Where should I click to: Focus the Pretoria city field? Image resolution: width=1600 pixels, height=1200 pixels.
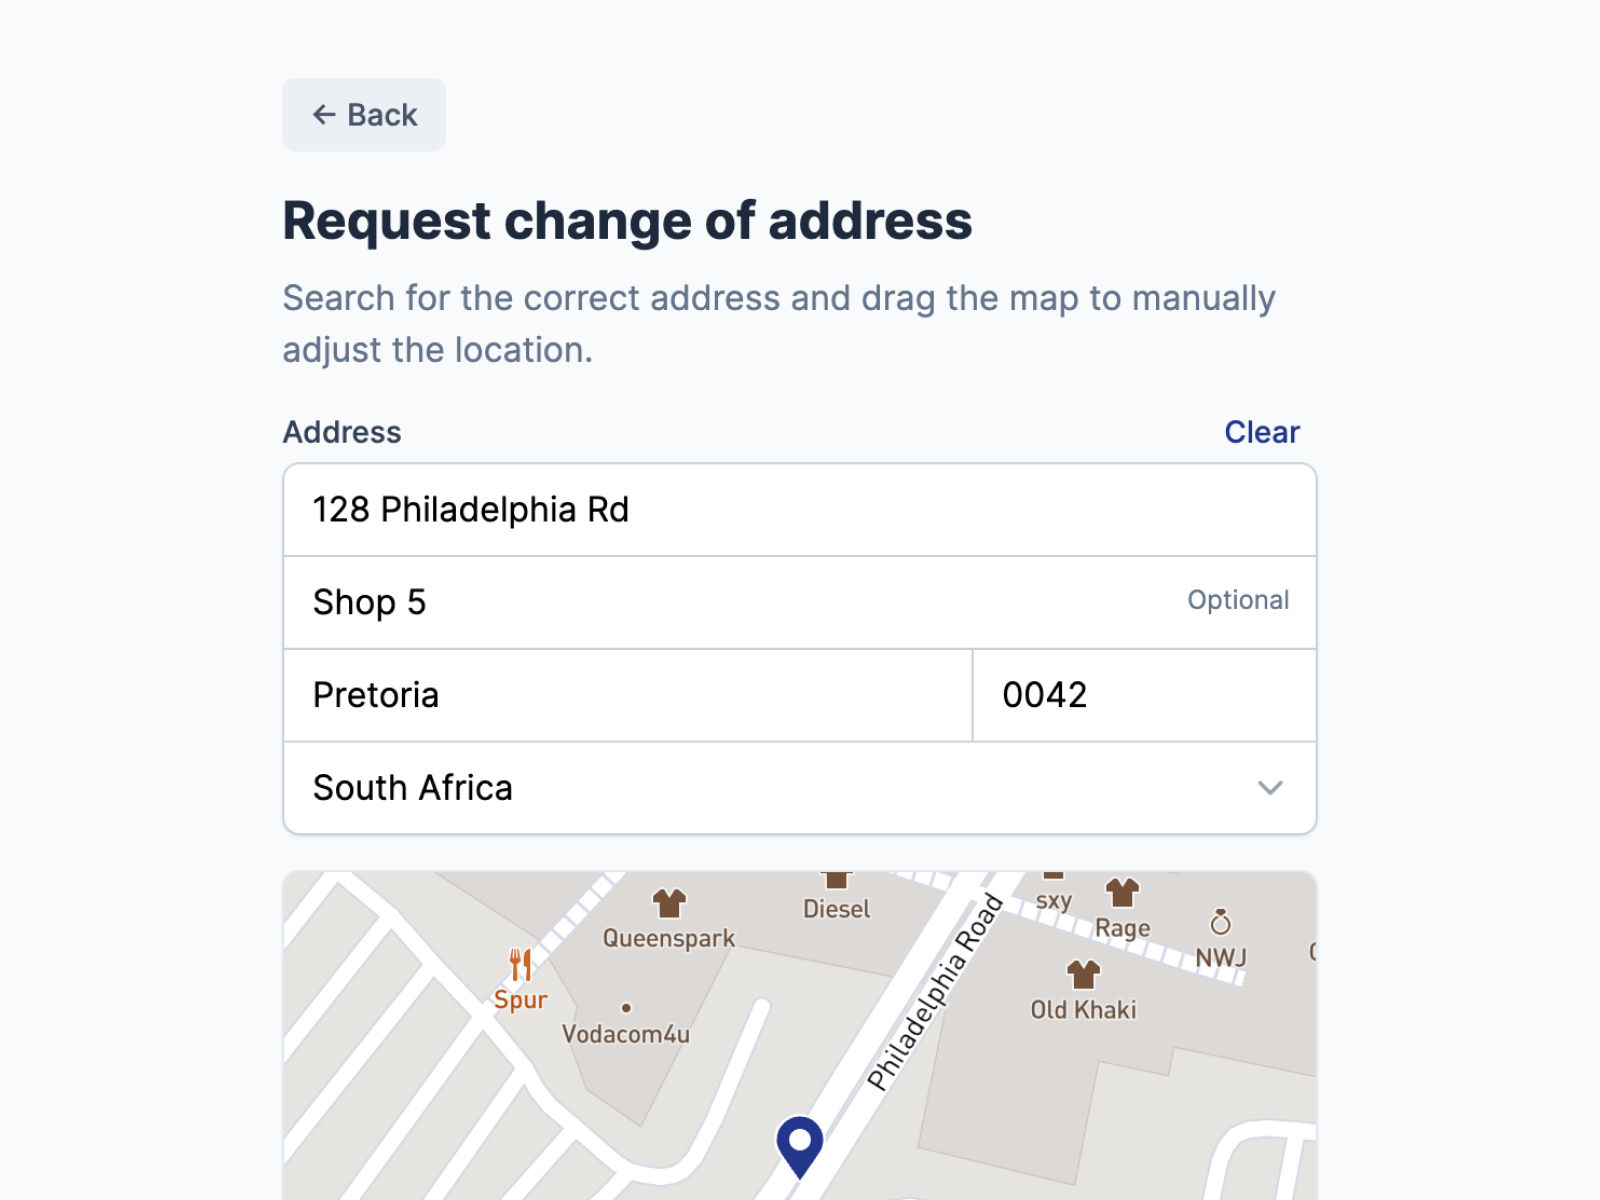(628, 696)
